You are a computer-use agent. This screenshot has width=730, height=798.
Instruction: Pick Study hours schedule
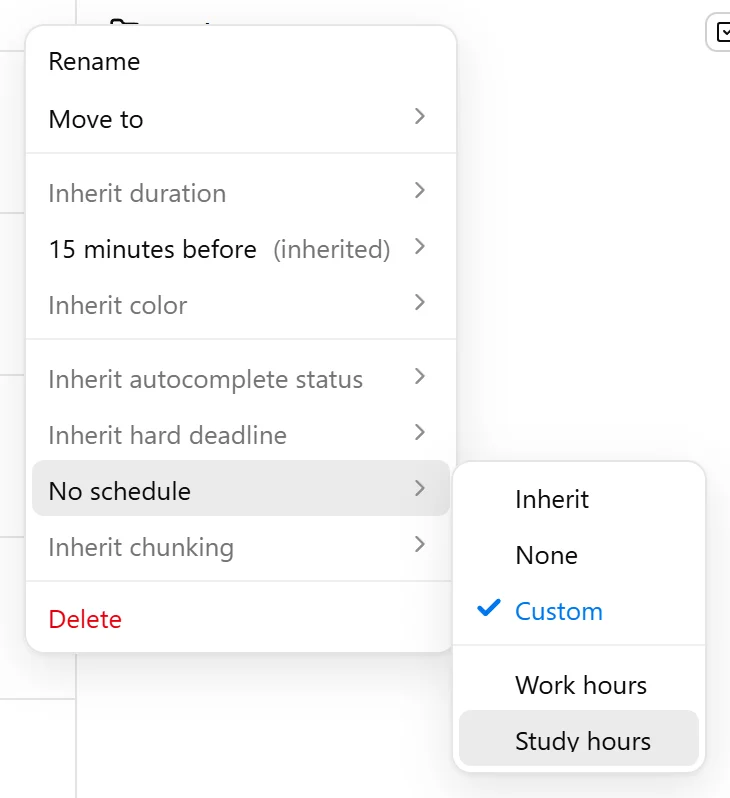(x=579, y=738)
